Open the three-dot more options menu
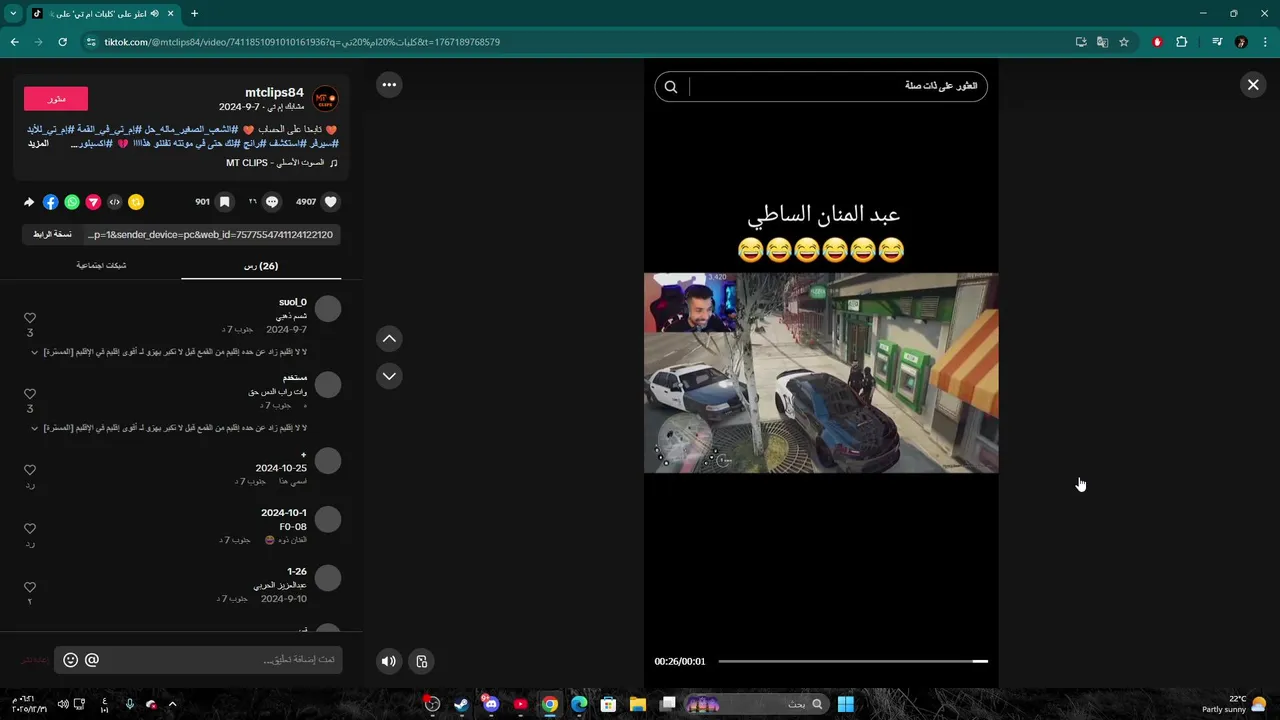The height and width of the screenshot is (720, 1280). click(389, 85)
